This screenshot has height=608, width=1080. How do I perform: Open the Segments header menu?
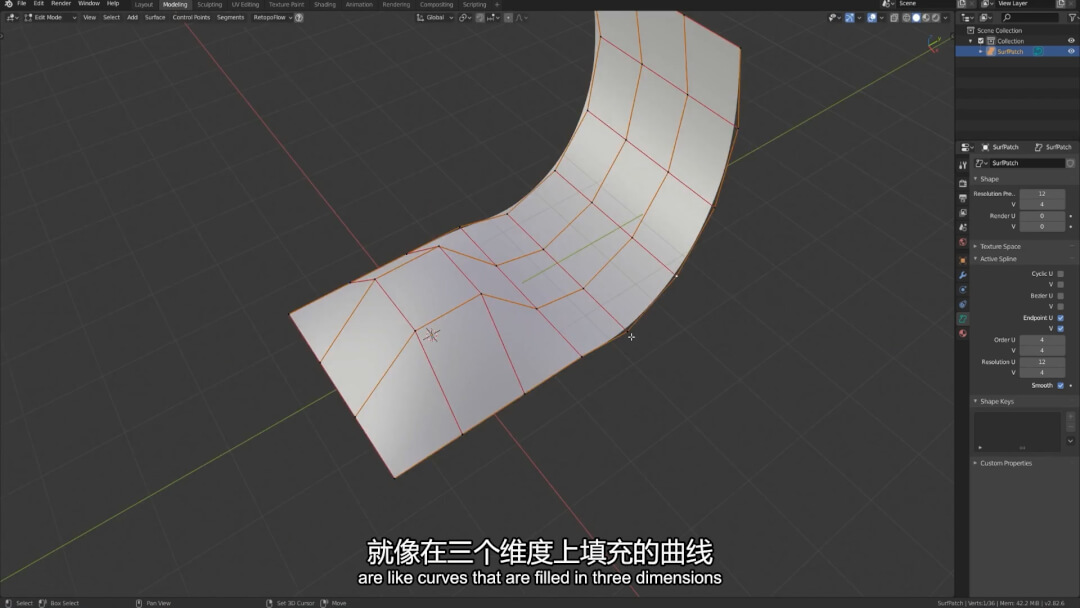[230, 18]
